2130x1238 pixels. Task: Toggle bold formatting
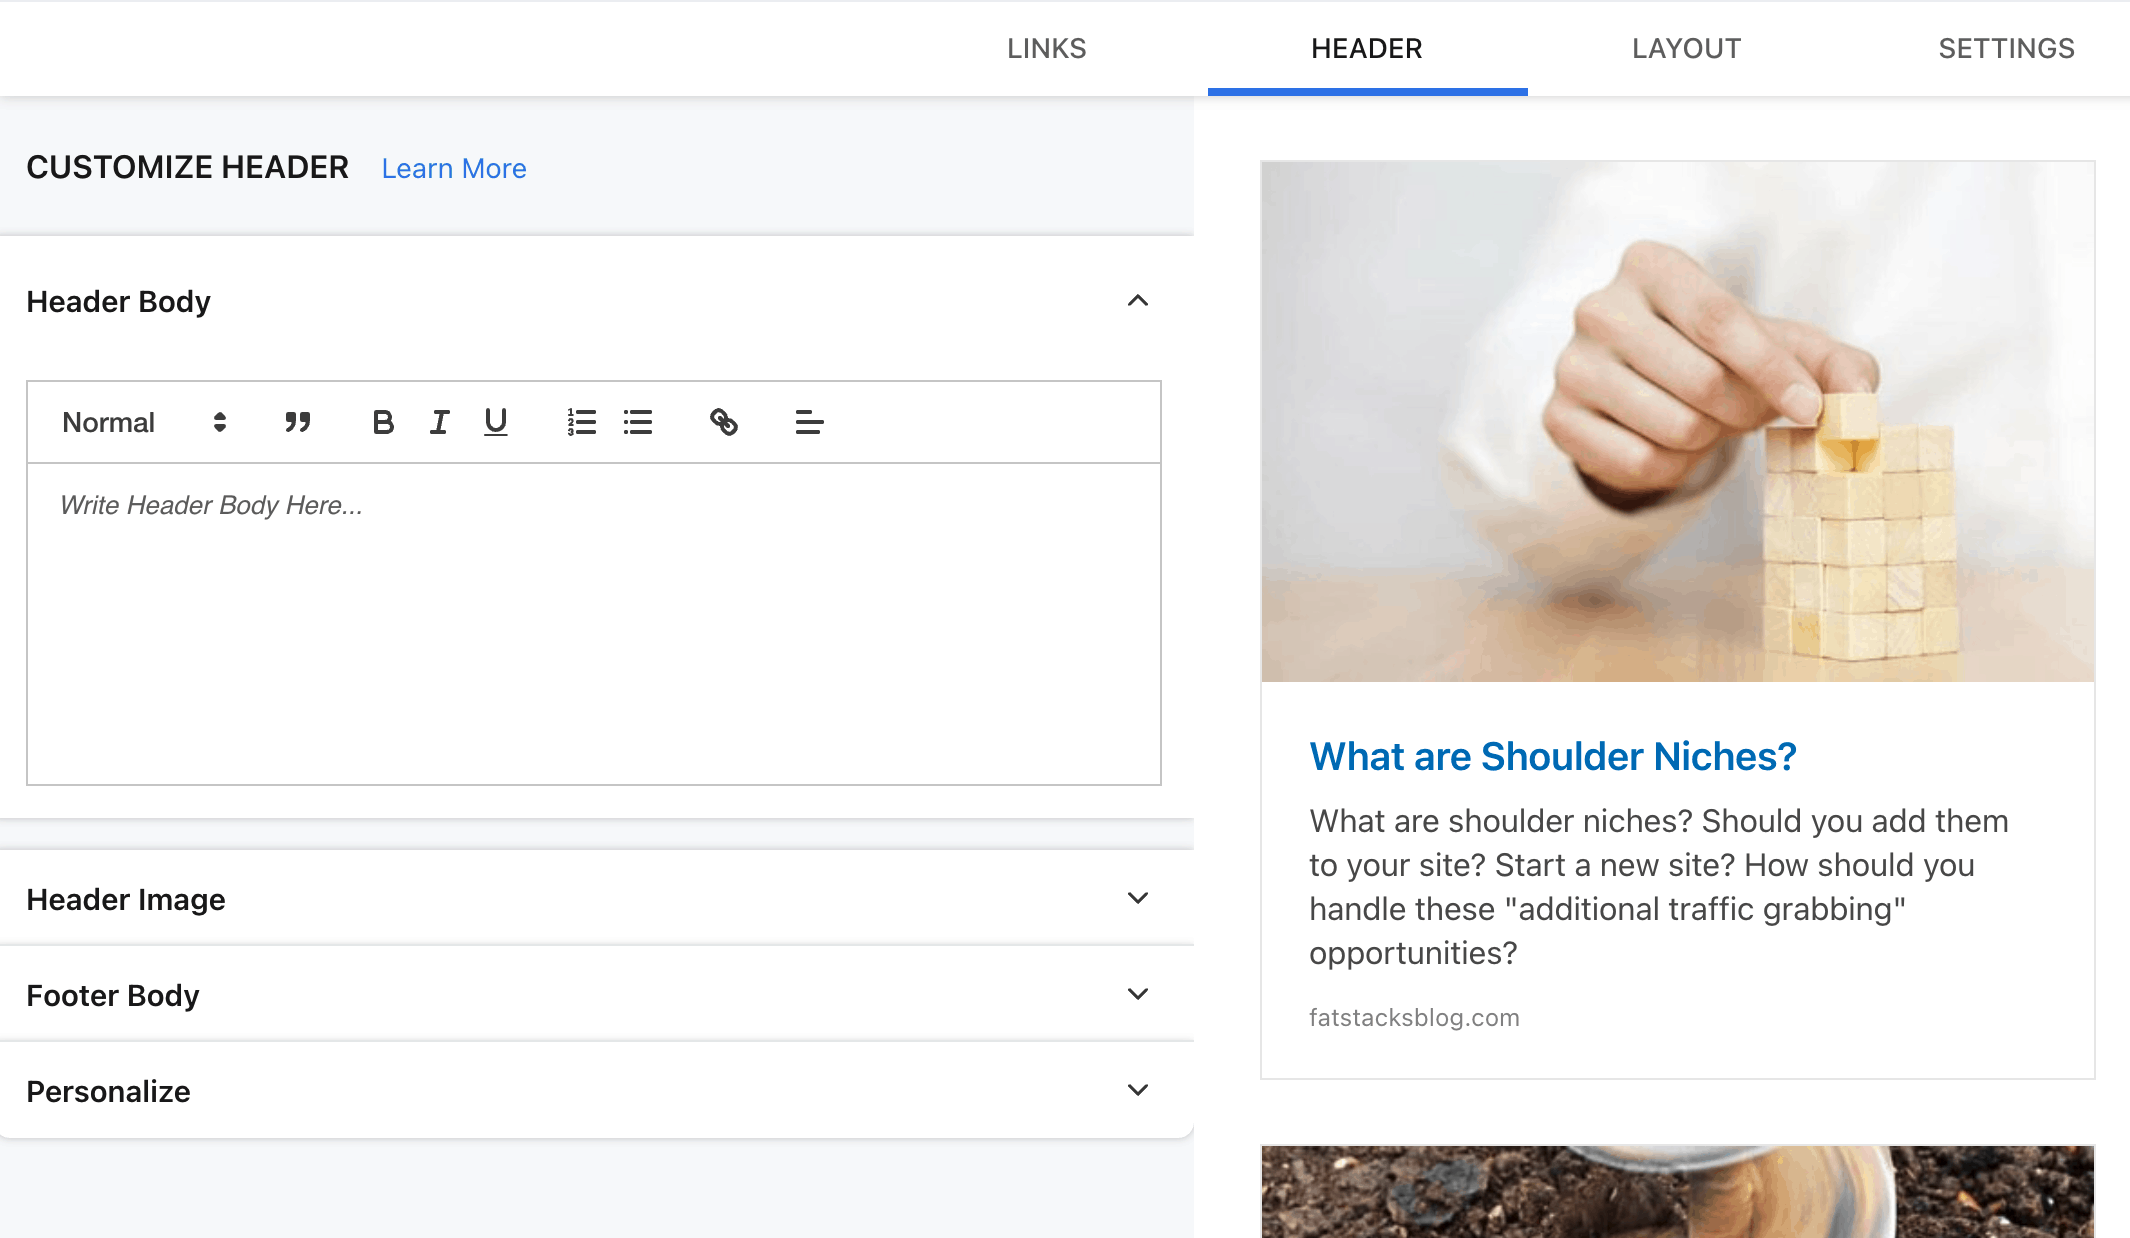coord(383,422)
